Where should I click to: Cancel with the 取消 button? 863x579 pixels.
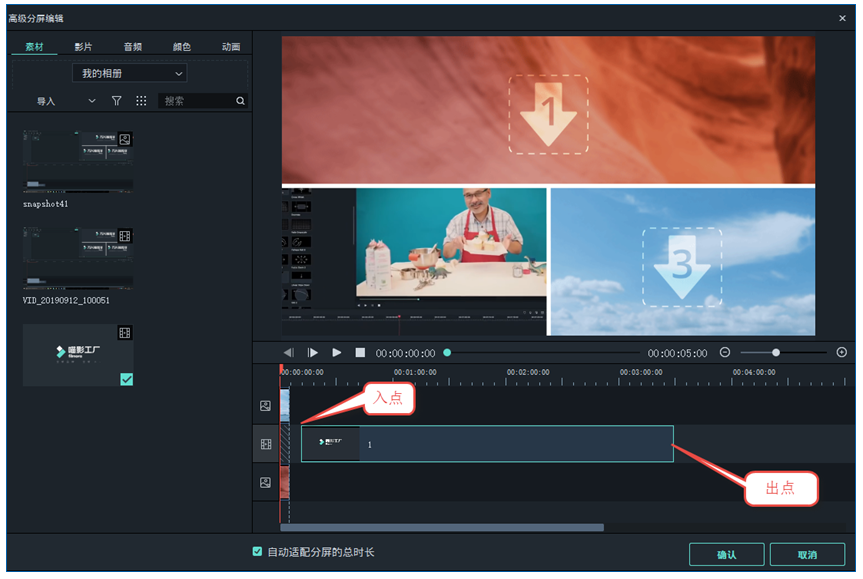coord(807,555)
